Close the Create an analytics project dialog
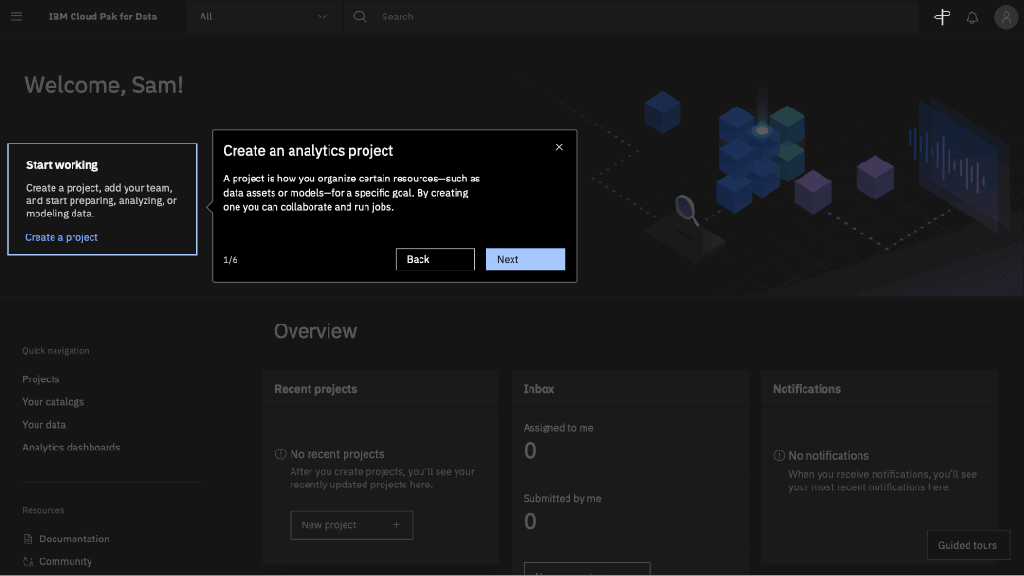Screen dimensions: 1024x576 tap(559, 147)
